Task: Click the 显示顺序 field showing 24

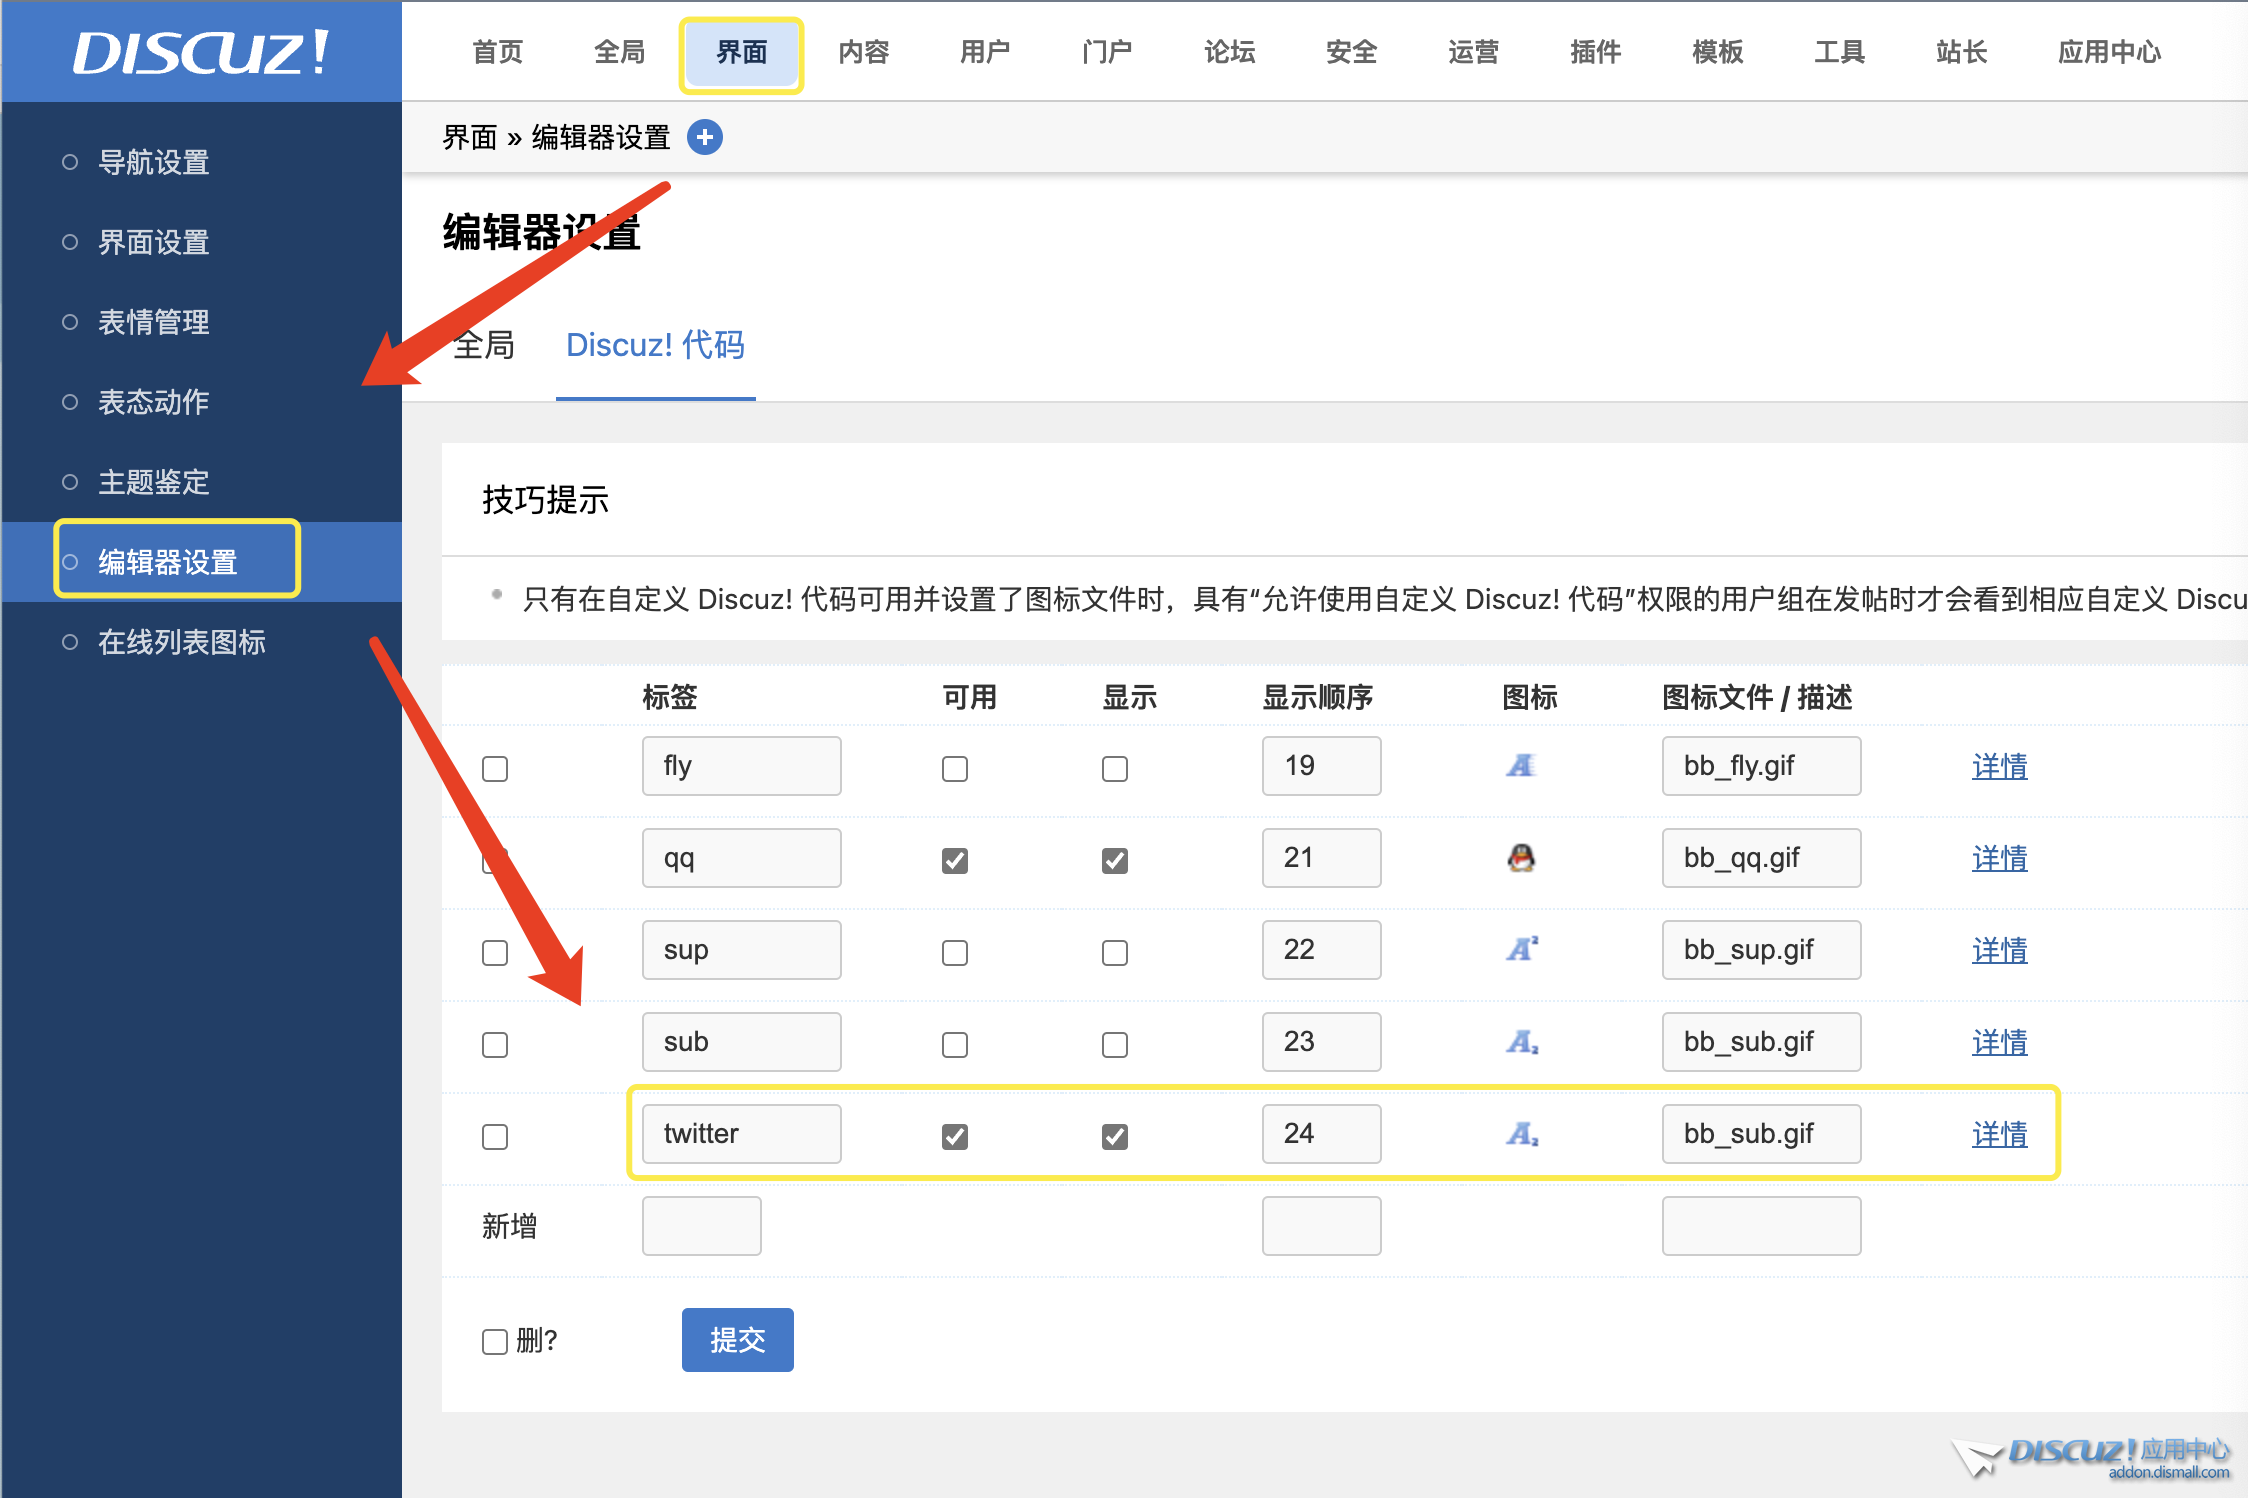Action: click(x=1320, y=1134)
